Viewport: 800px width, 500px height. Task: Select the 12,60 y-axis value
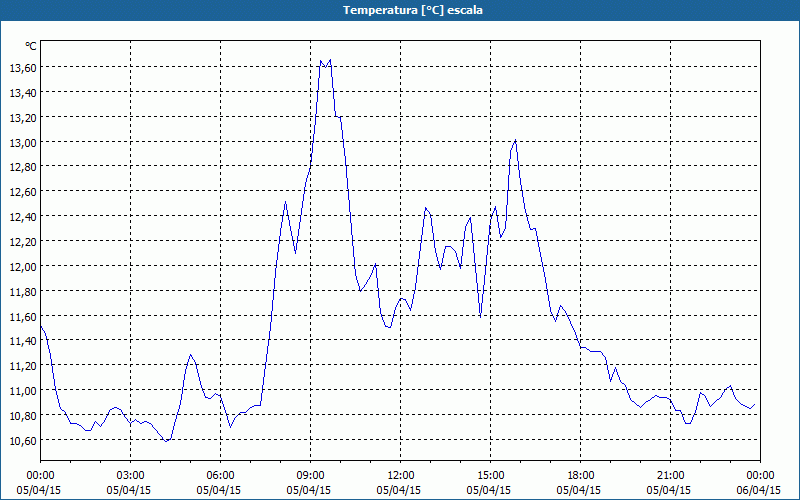[22, 192]
